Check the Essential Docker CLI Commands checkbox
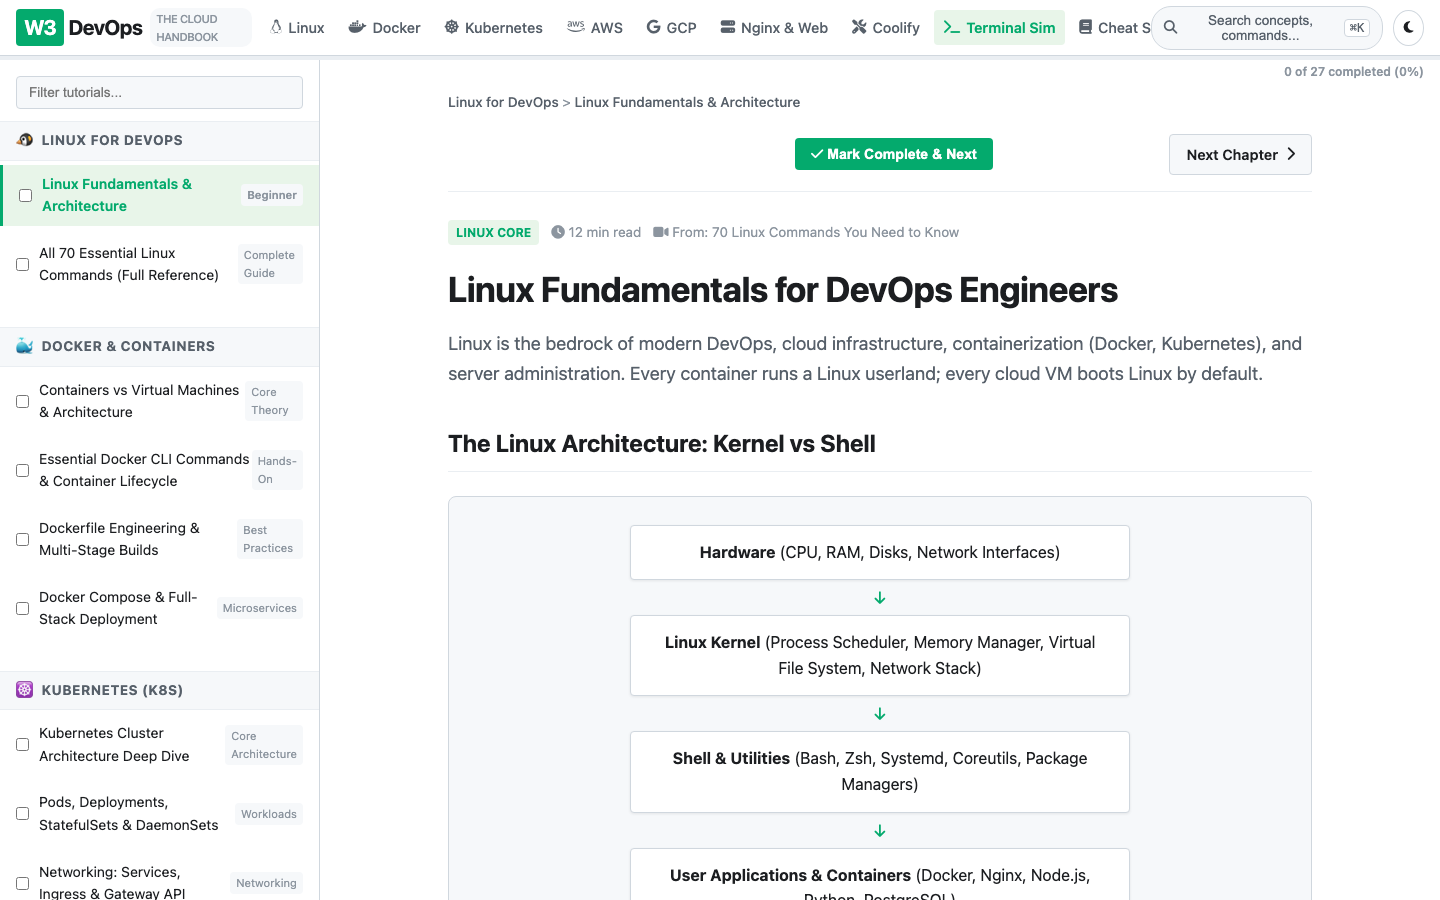The image size is (1440, 900). tap(22, 470)
